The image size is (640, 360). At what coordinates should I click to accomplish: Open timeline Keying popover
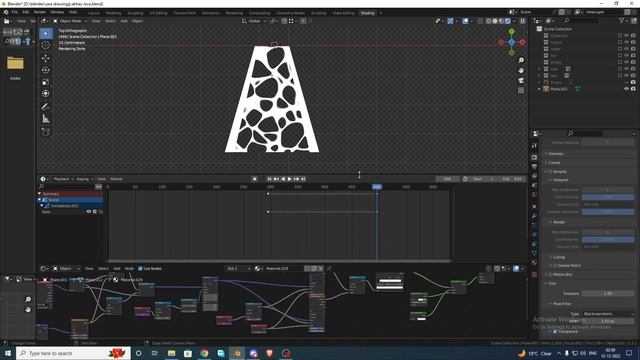tap(84, 179)
